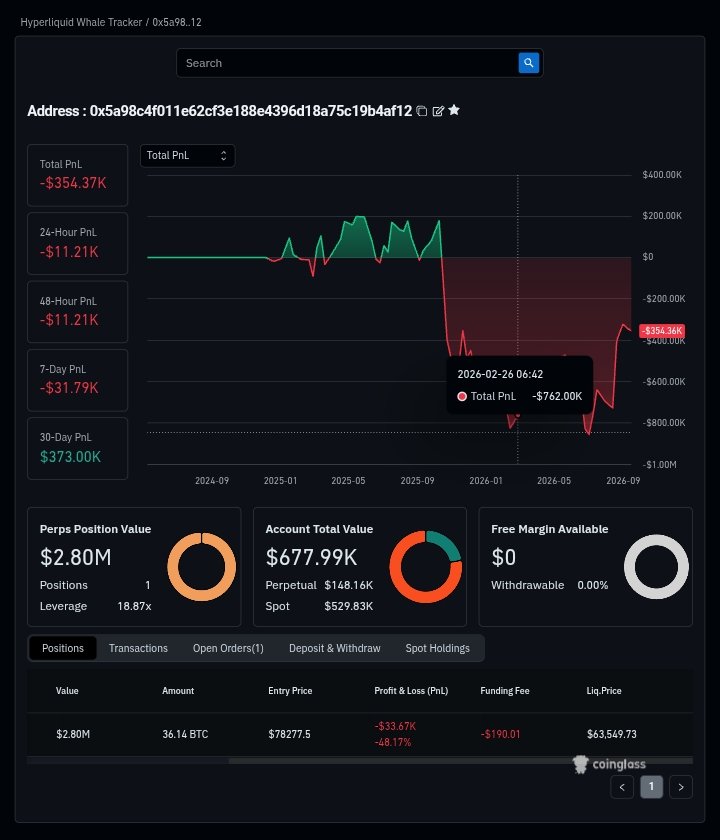Click the $2.80M Perps Position Value figure
Screen dimensions: 720x840
[x=76, y=557]
